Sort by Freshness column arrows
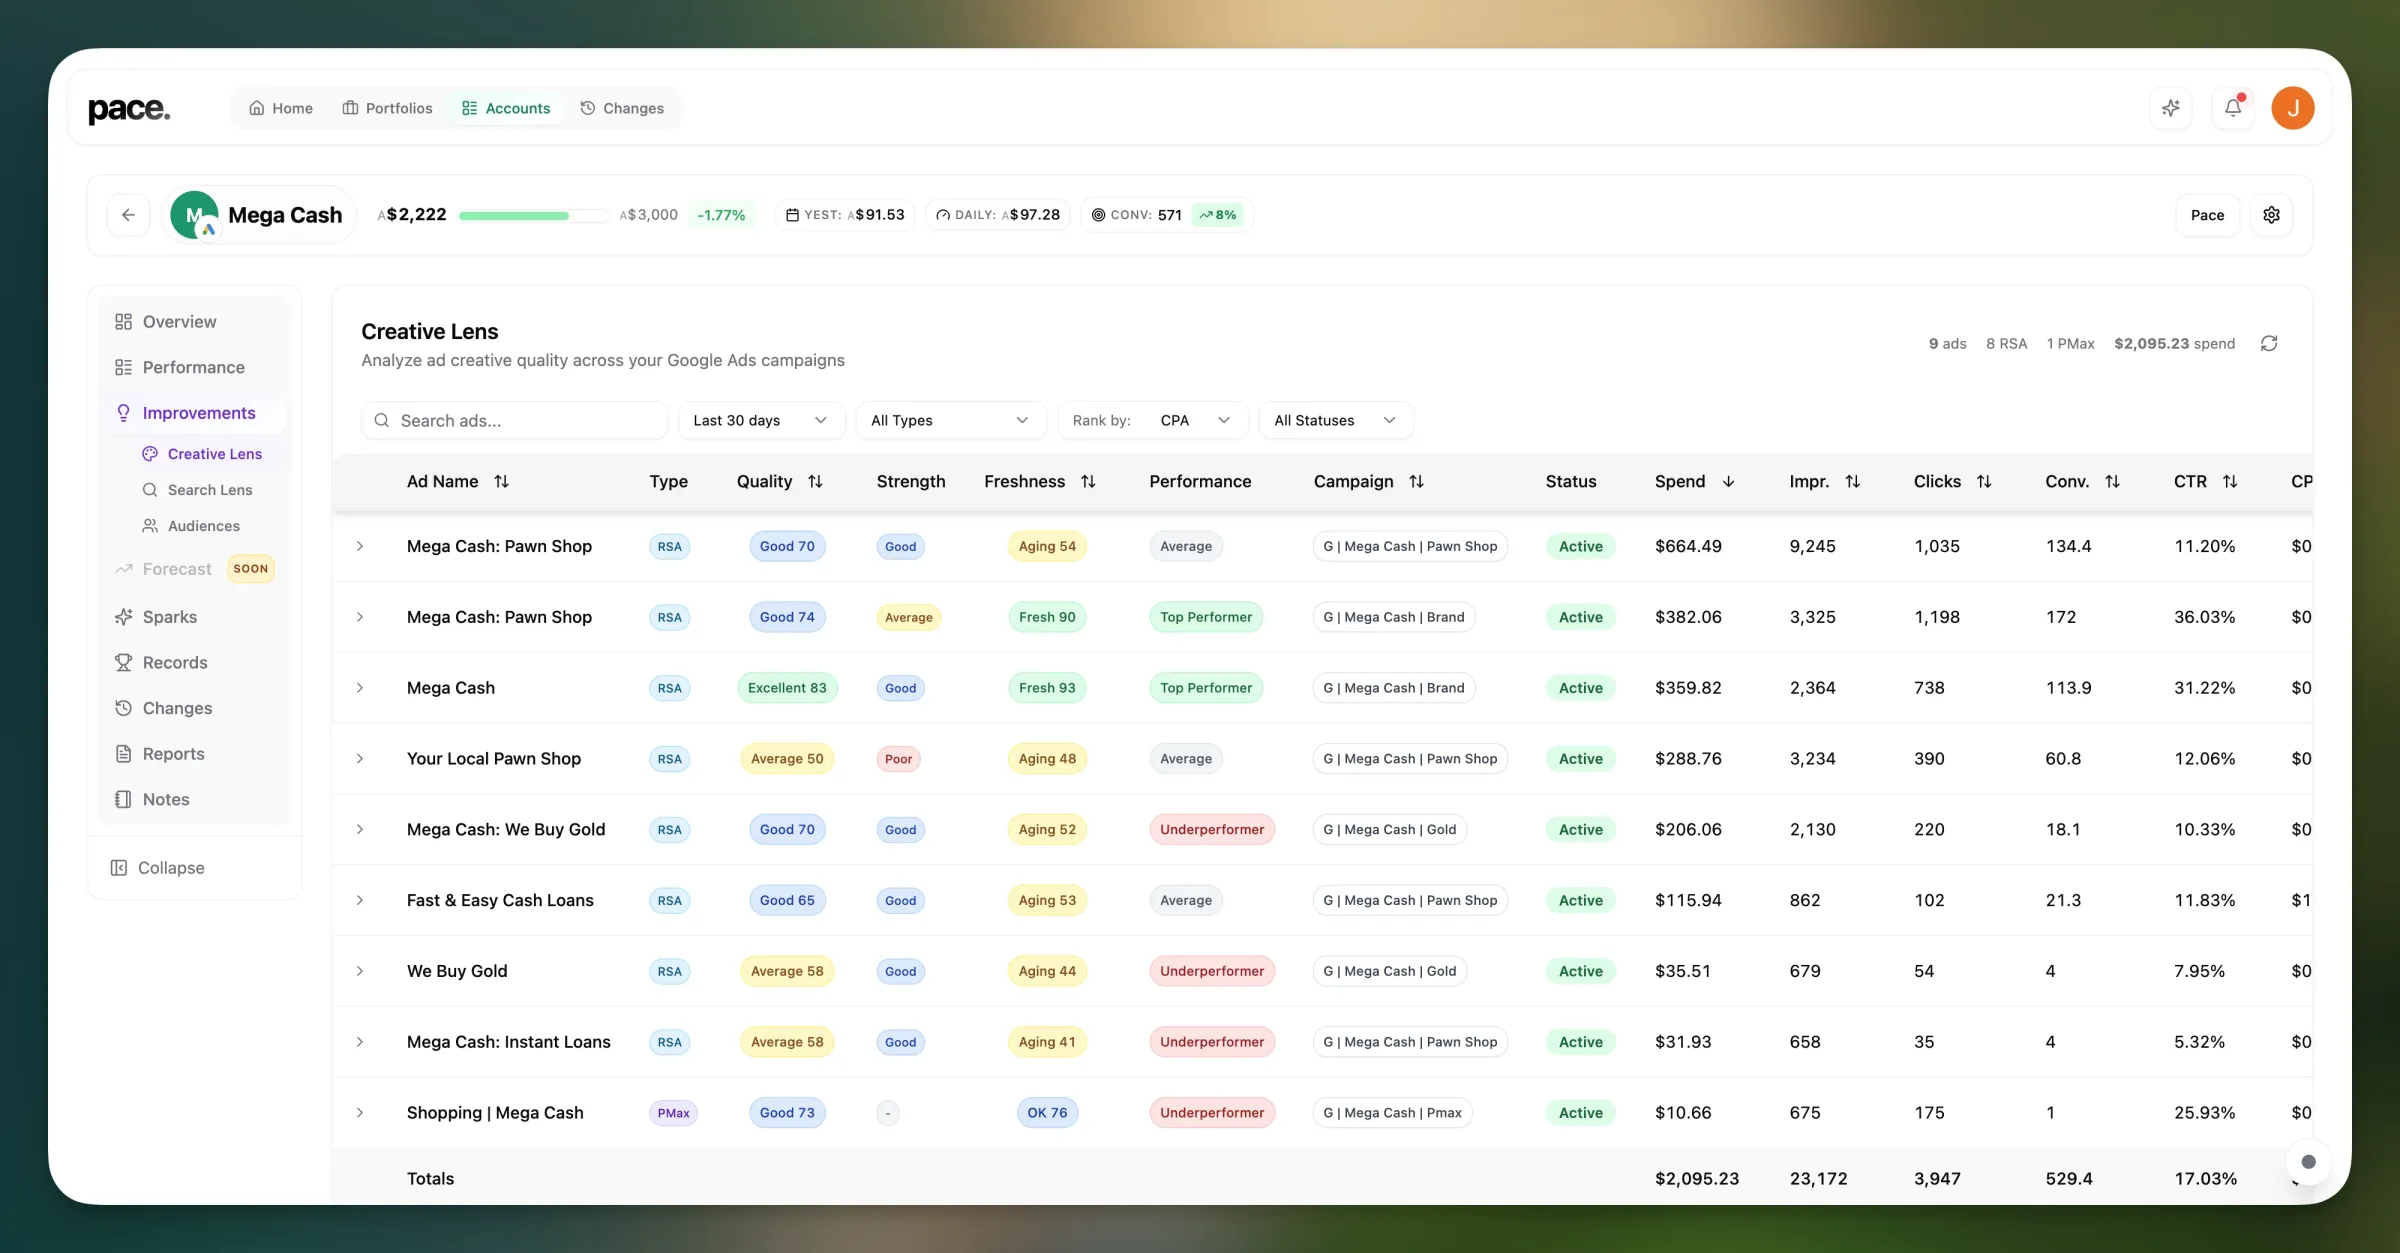Image resolution: width=2400 pixels, height=1253 pixels. pos(1088,481)
